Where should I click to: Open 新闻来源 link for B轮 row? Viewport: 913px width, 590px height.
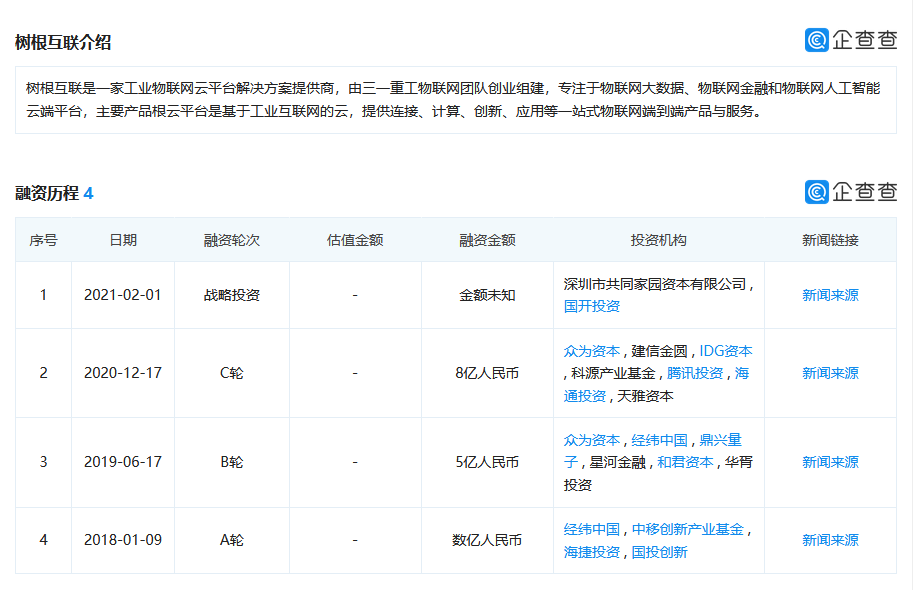tap(830, 462)
